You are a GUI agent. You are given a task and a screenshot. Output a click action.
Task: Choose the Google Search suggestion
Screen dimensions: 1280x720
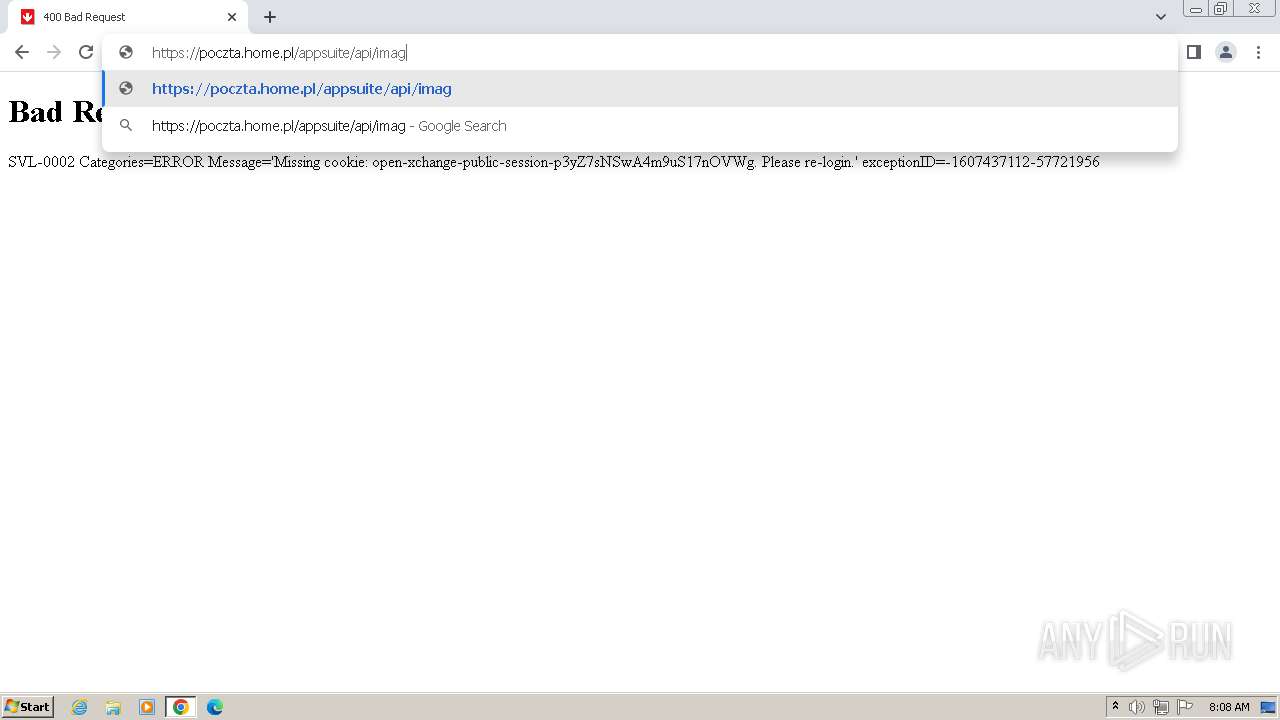pyautogui.click(x=640, y=126)
